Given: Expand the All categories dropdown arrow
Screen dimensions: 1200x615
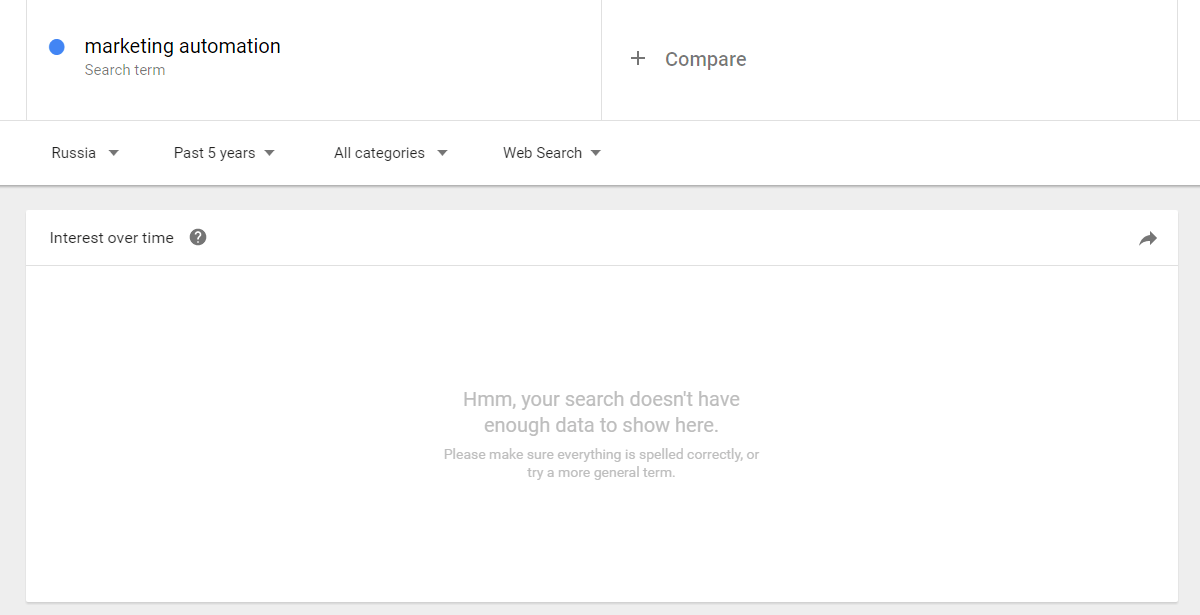Looking at the screenshot, I should click(x=442, y=153).
